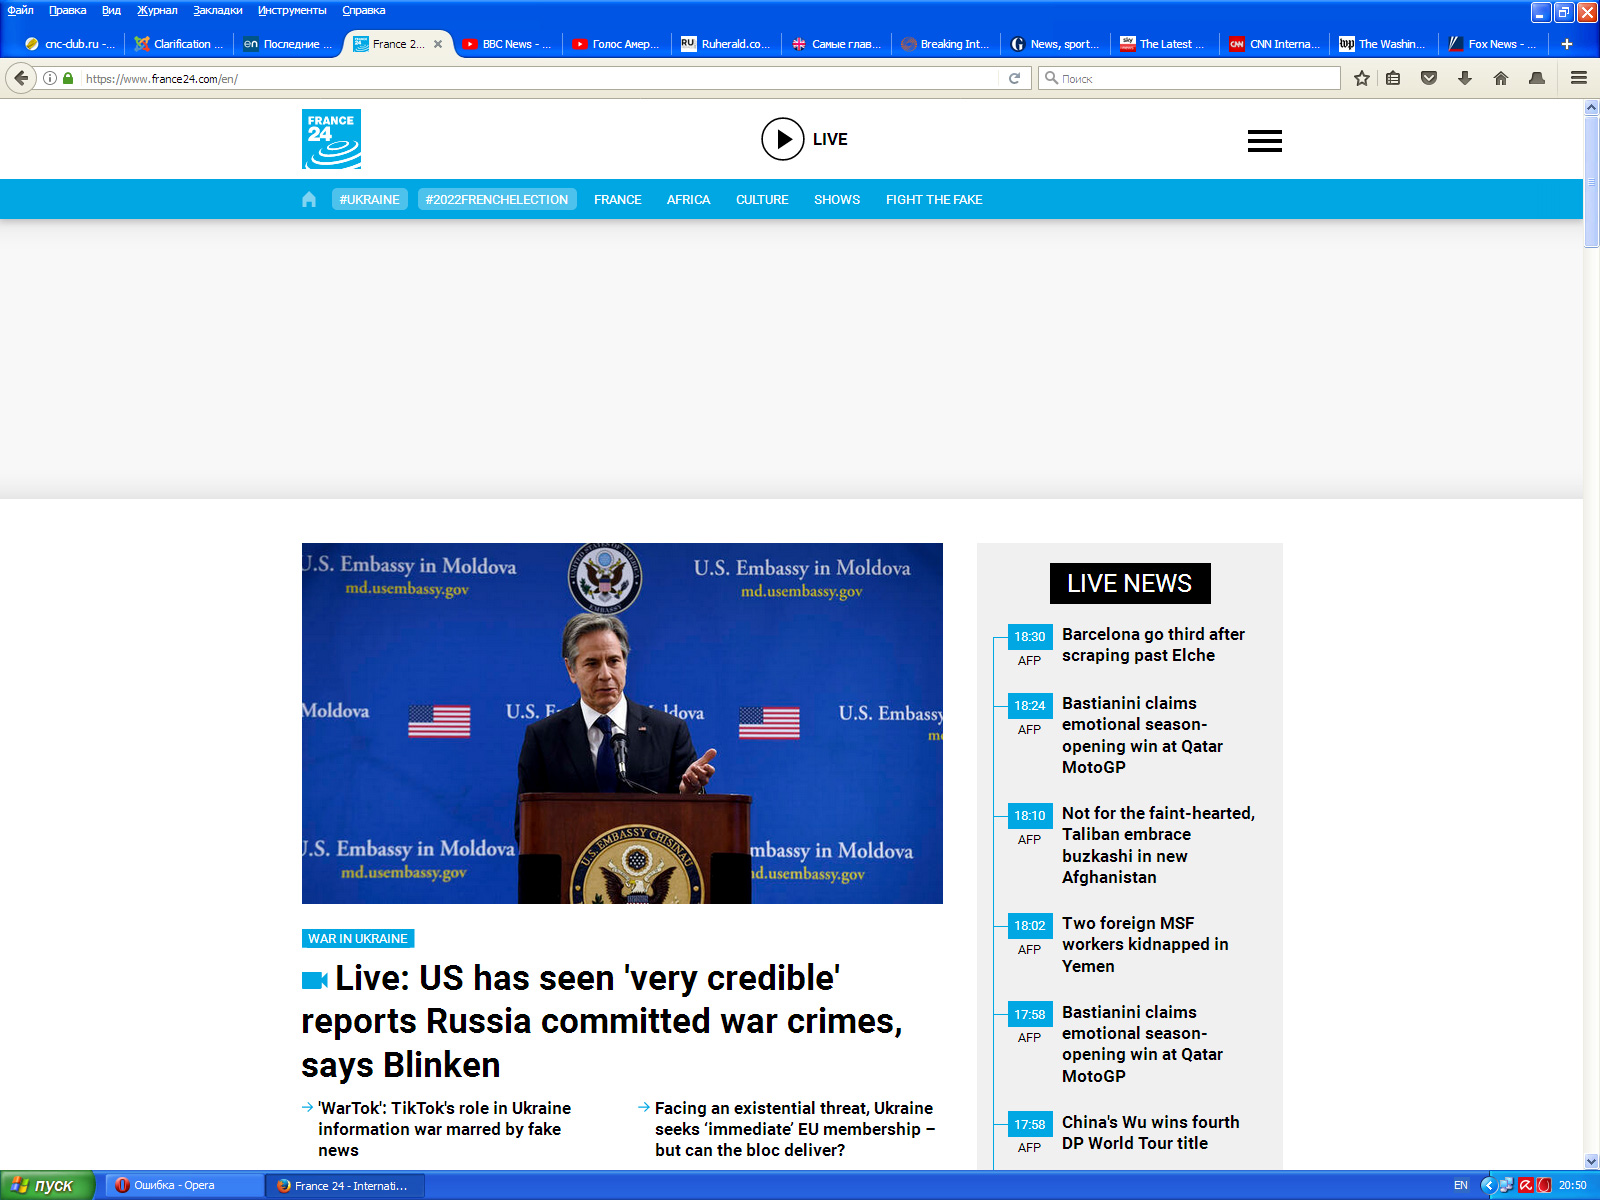Click the browser home page icon

pos(1501,78)
